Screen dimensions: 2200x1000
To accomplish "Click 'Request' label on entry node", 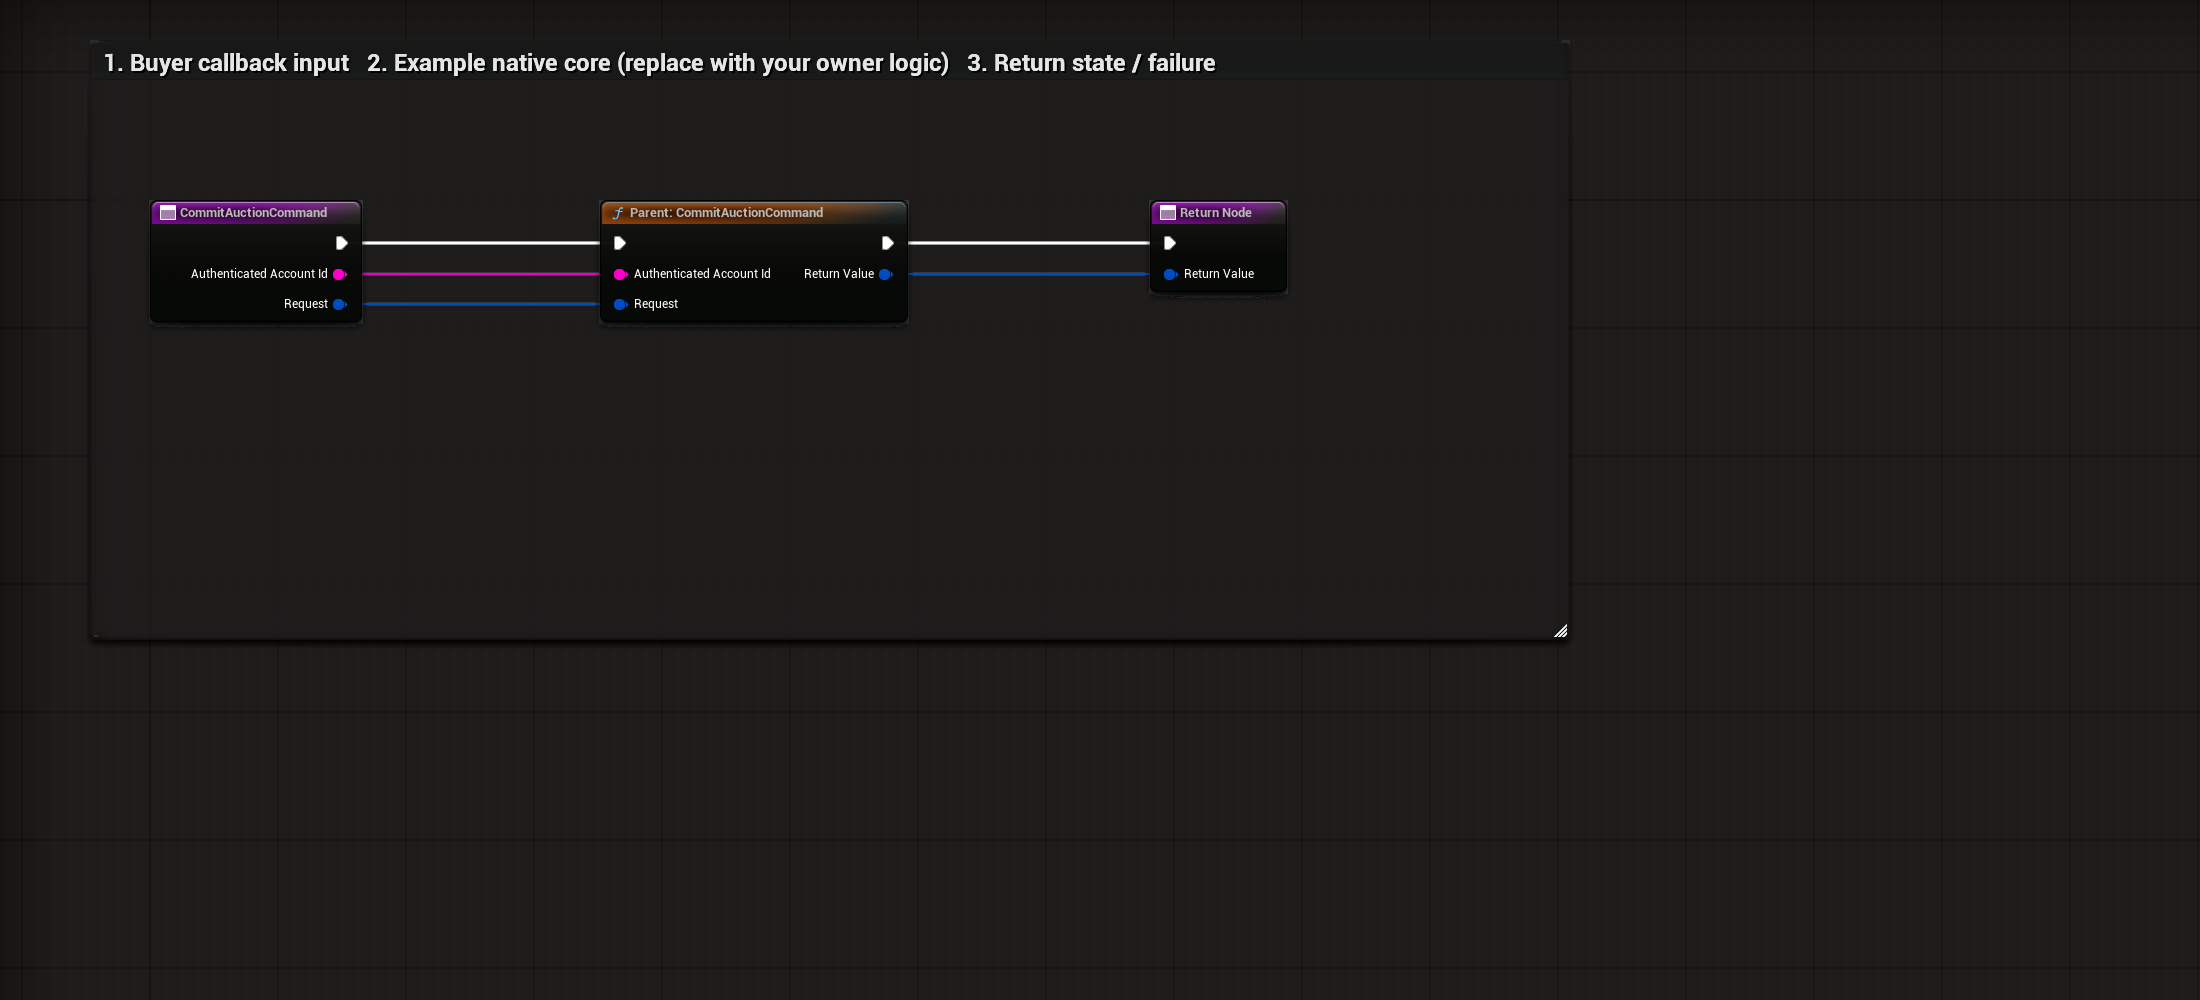I will point(306,304).
